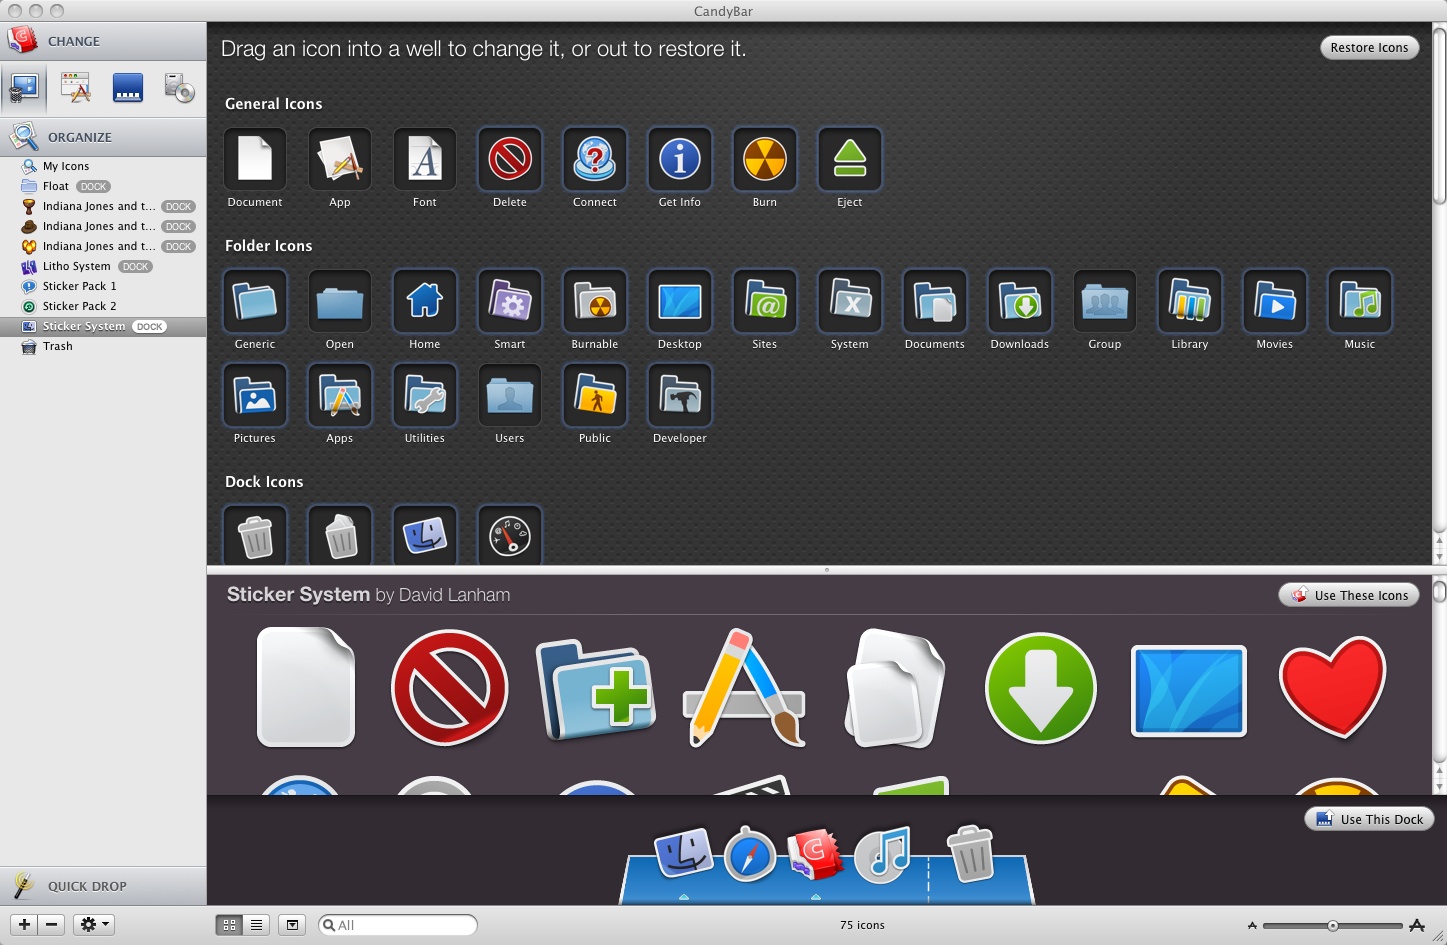Screen dimensions: 1447x945
Task: Click the Users folder icon
Action: (x=510, y=395)
